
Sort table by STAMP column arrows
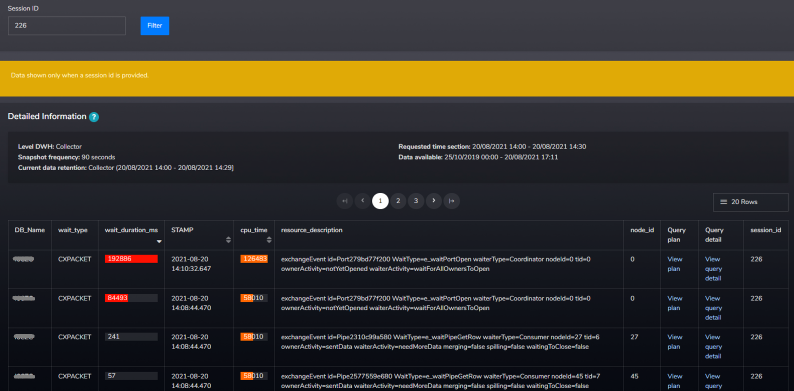point(228,240)
